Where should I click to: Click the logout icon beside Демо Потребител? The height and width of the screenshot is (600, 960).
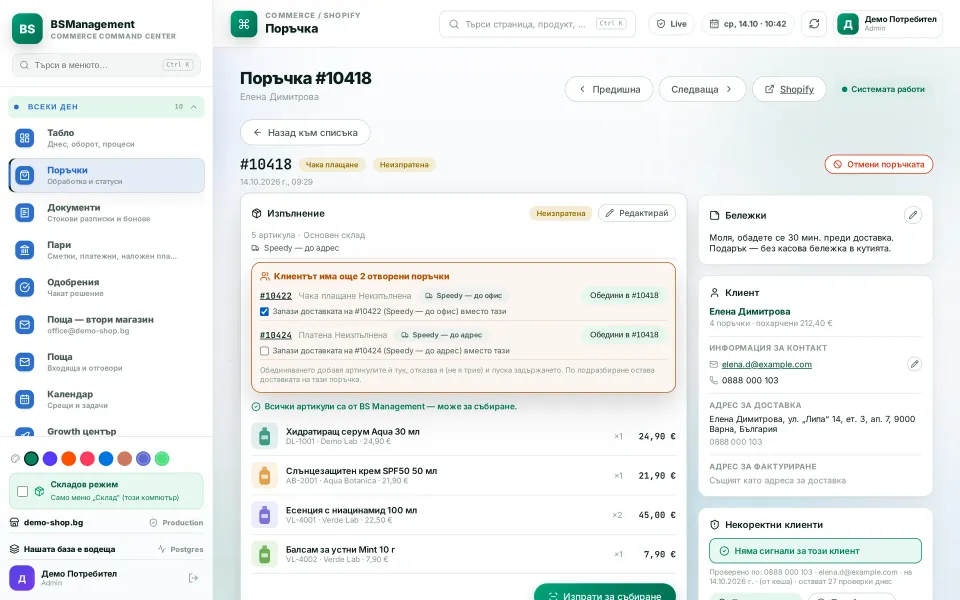point(193,577)
